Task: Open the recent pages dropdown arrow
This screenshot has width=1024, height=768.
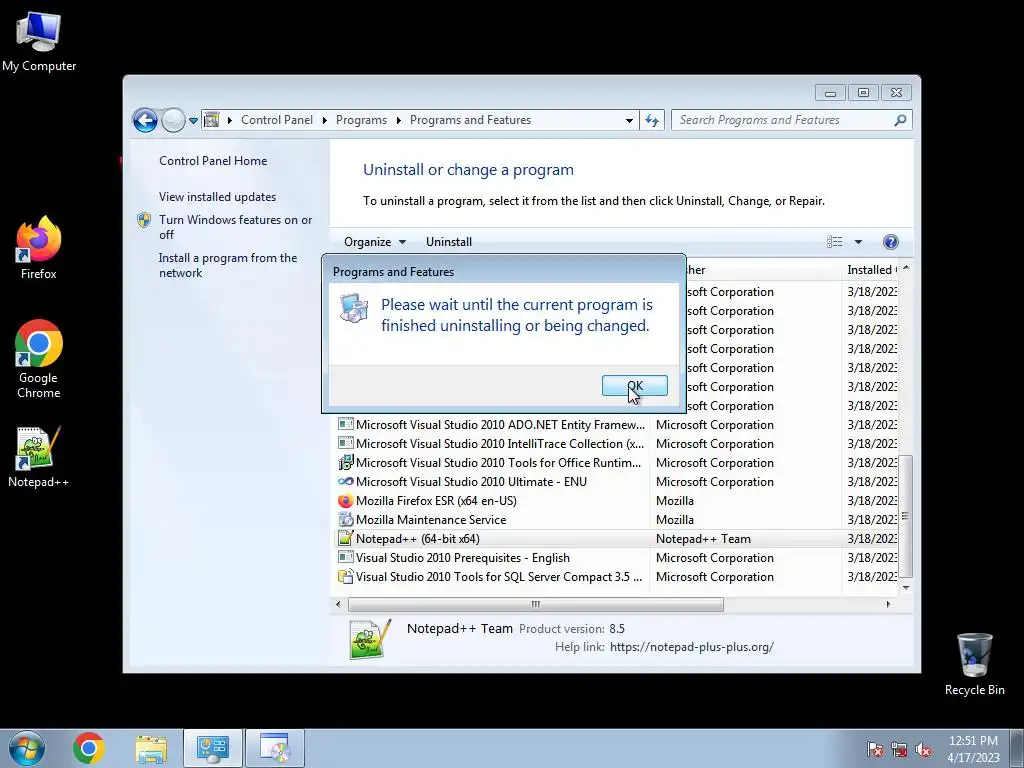Action: [193, 121]
